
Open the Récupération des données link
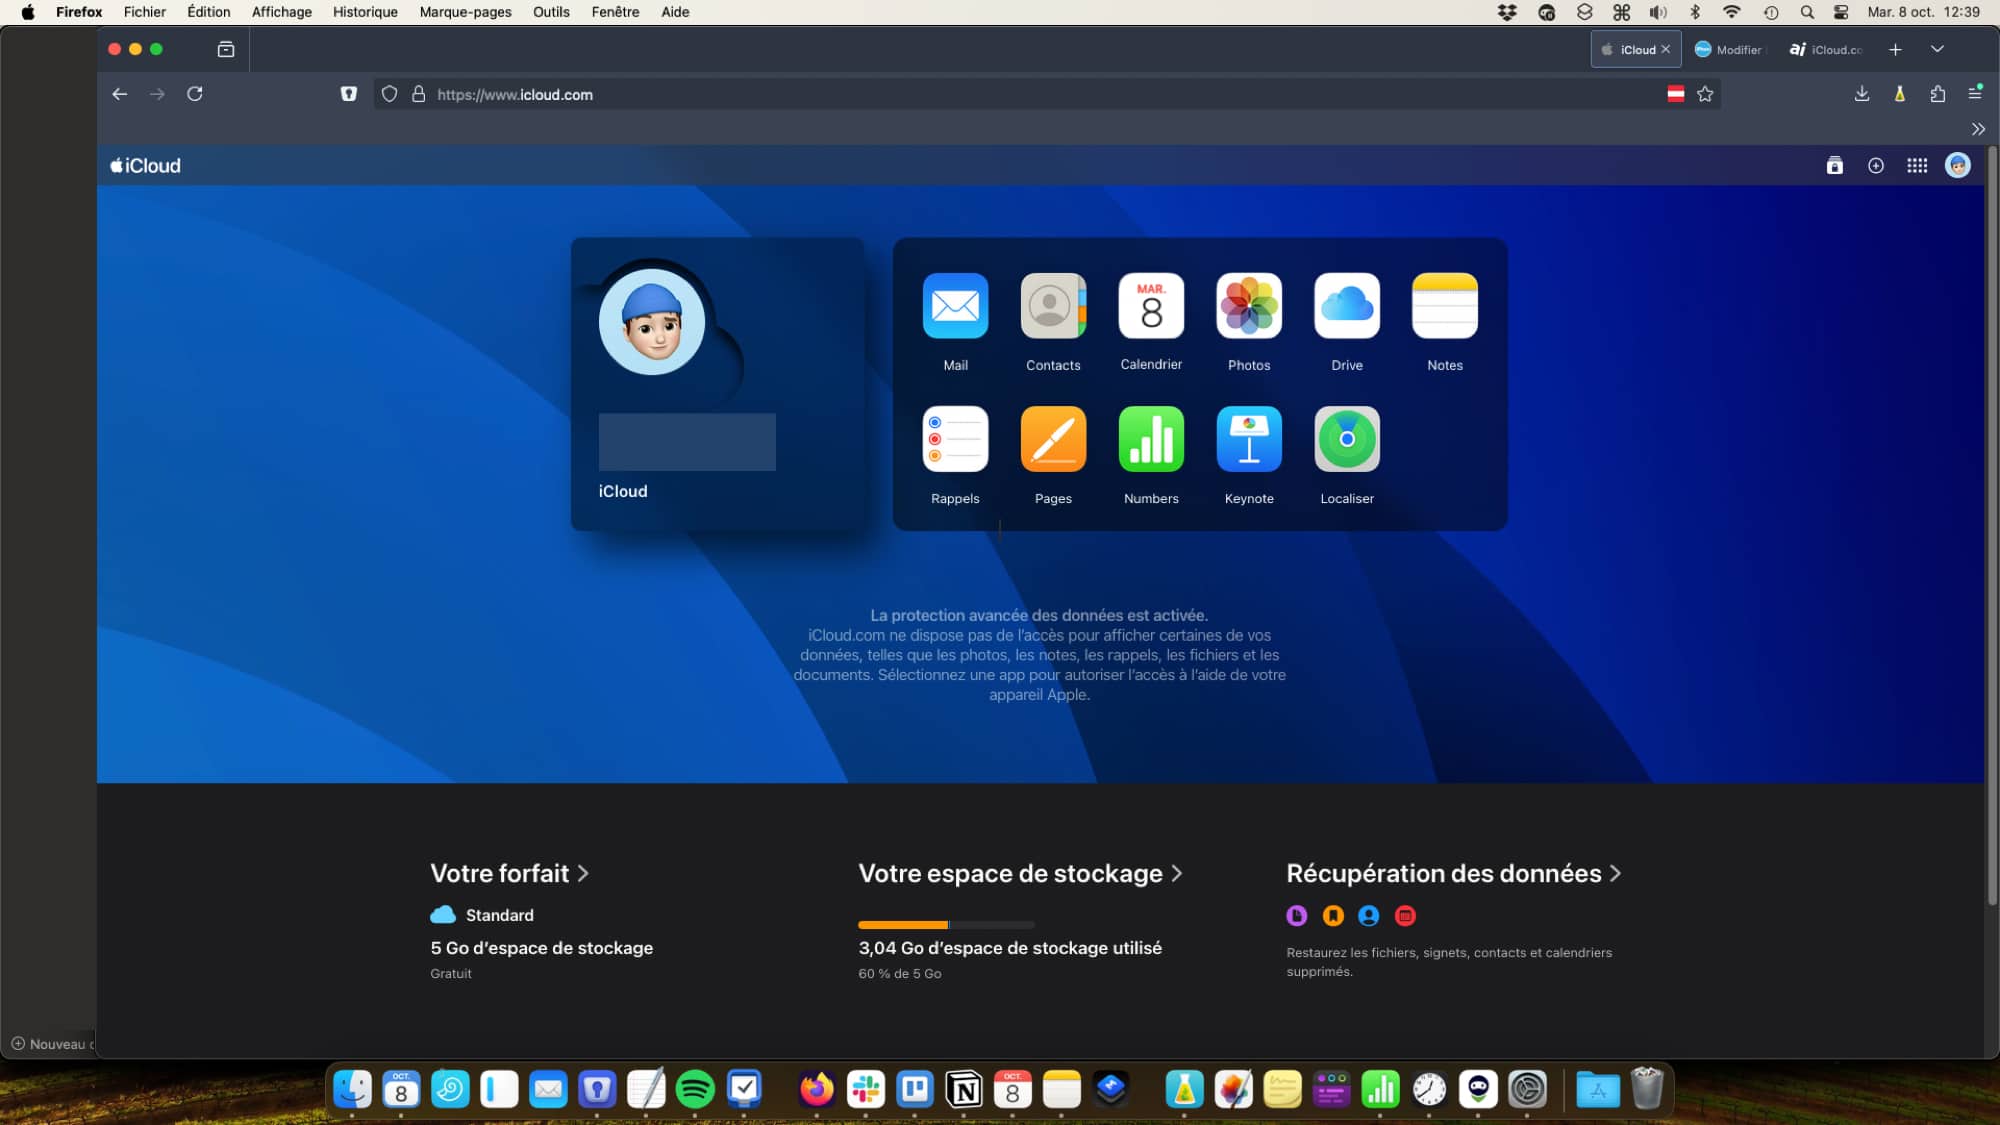click(x=1454, y=873)
